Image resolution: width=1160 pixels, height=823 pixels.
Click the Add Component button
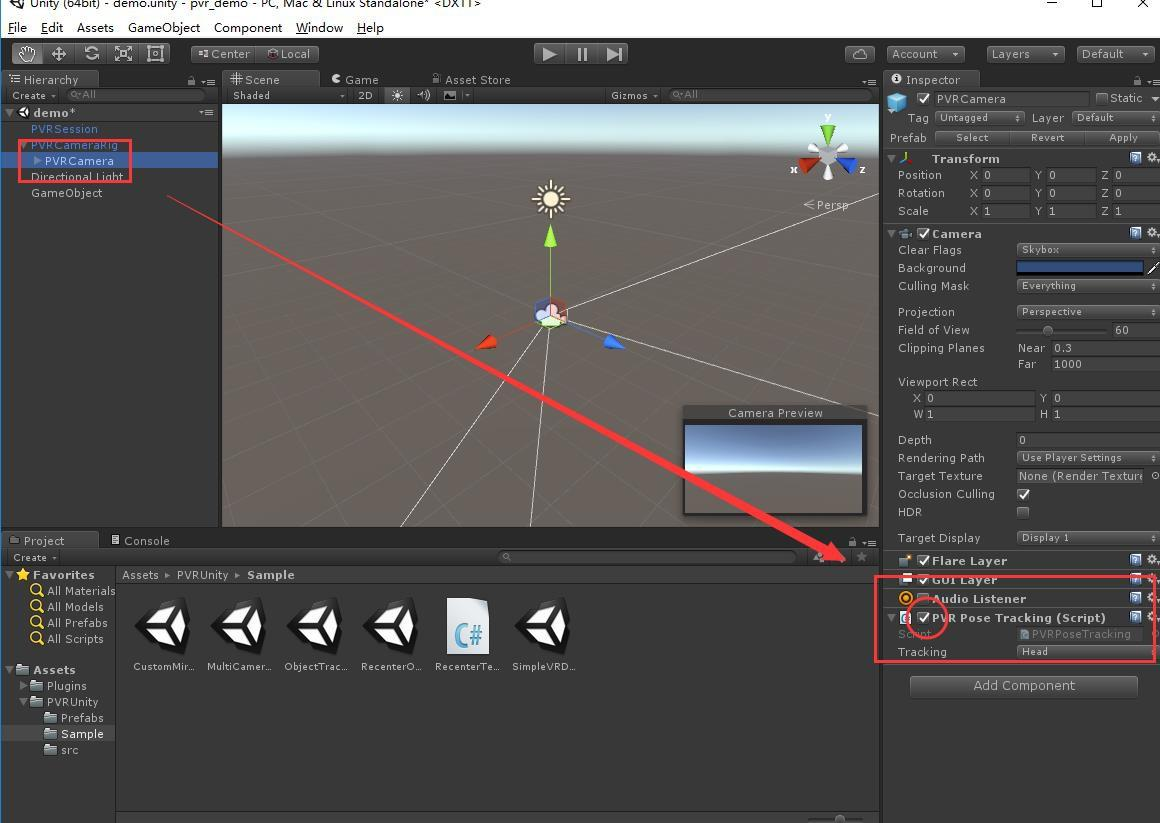tap(1024, 685)
